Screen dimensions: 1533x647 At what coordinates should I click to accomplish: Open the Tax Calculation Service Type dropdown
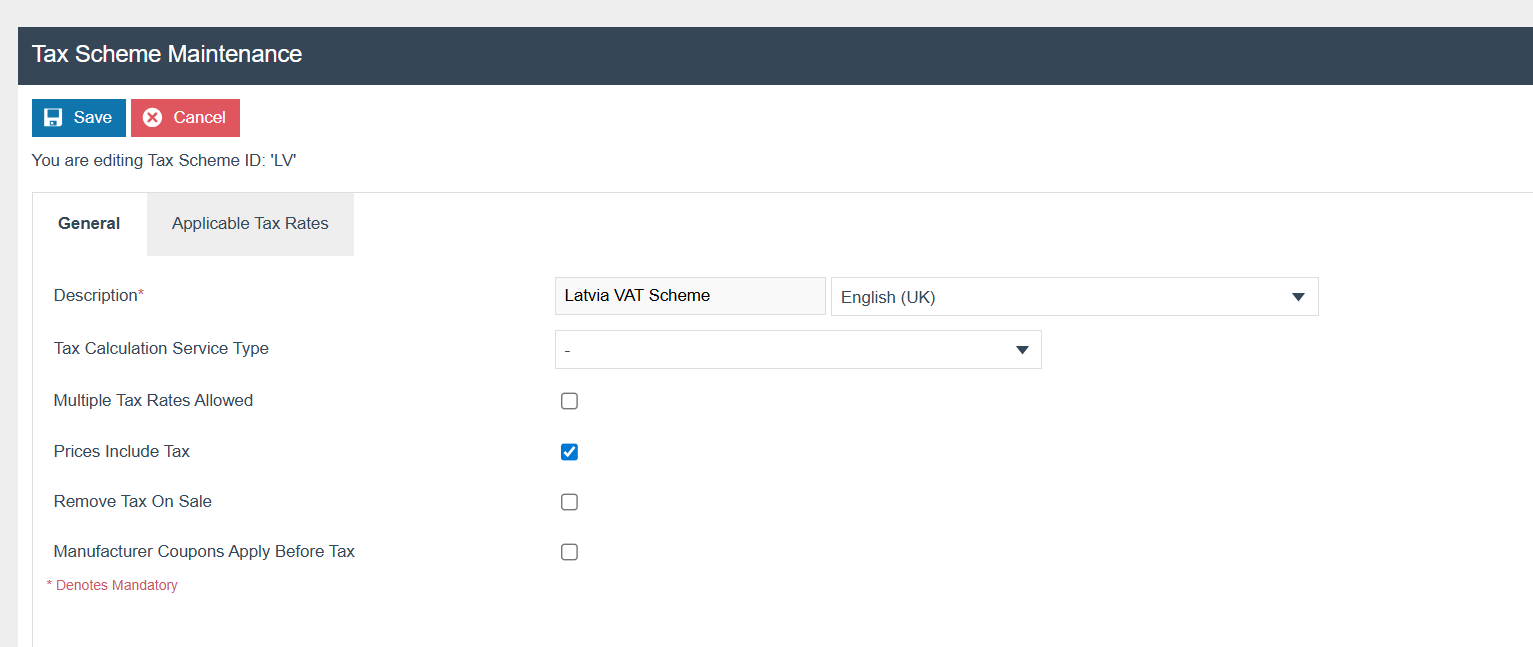797,350
